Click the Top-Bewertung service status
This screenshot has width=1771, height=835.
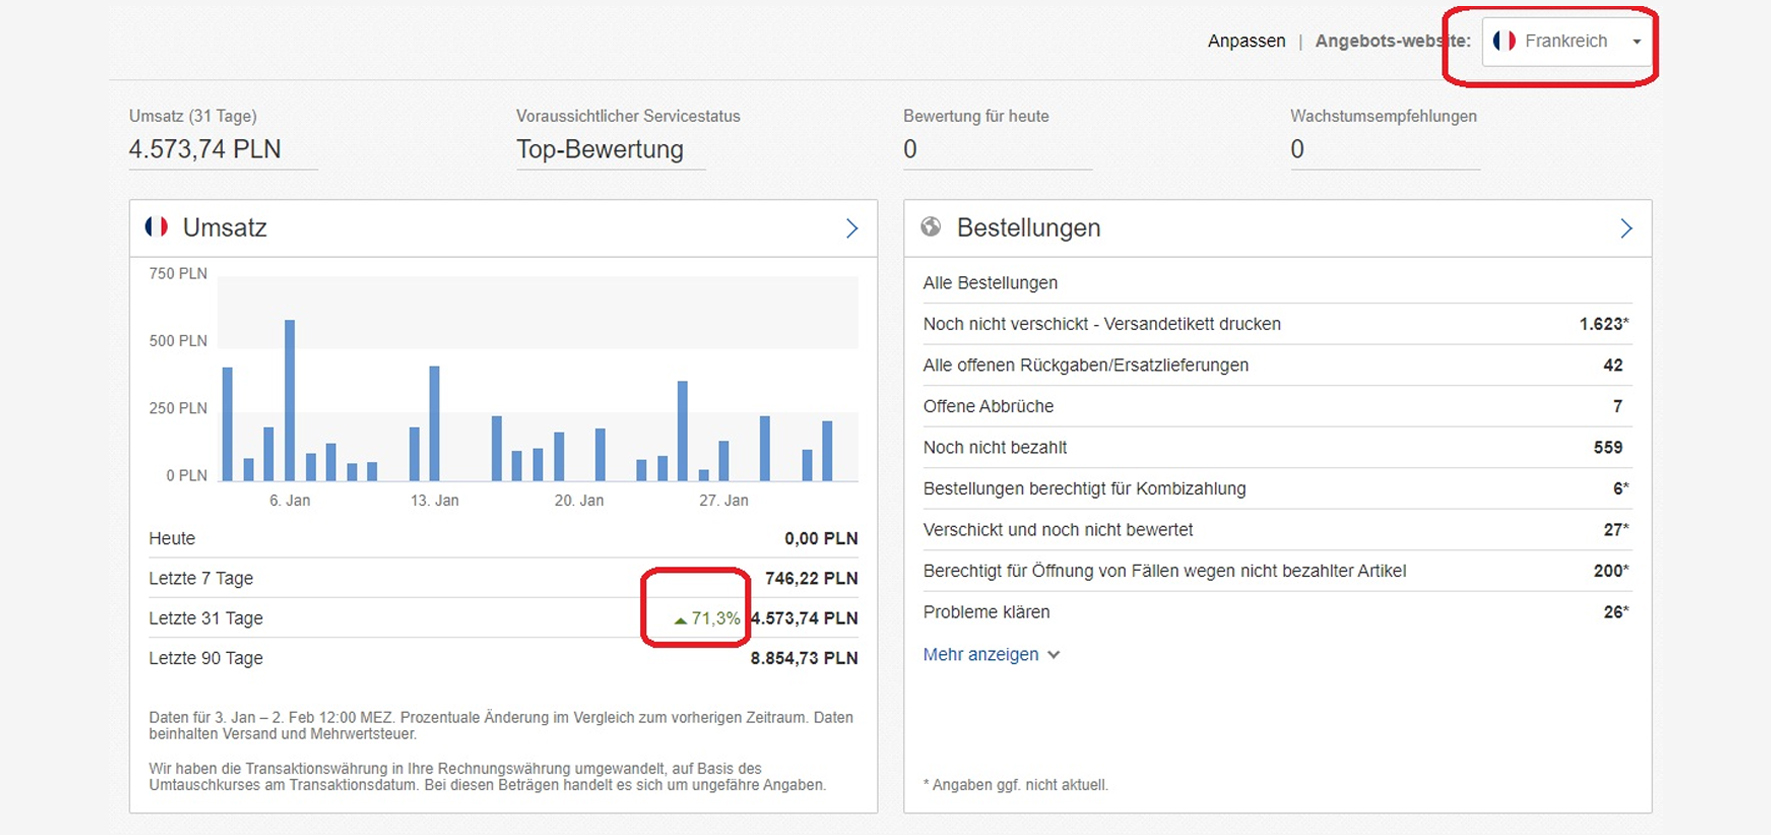(599, 149)
